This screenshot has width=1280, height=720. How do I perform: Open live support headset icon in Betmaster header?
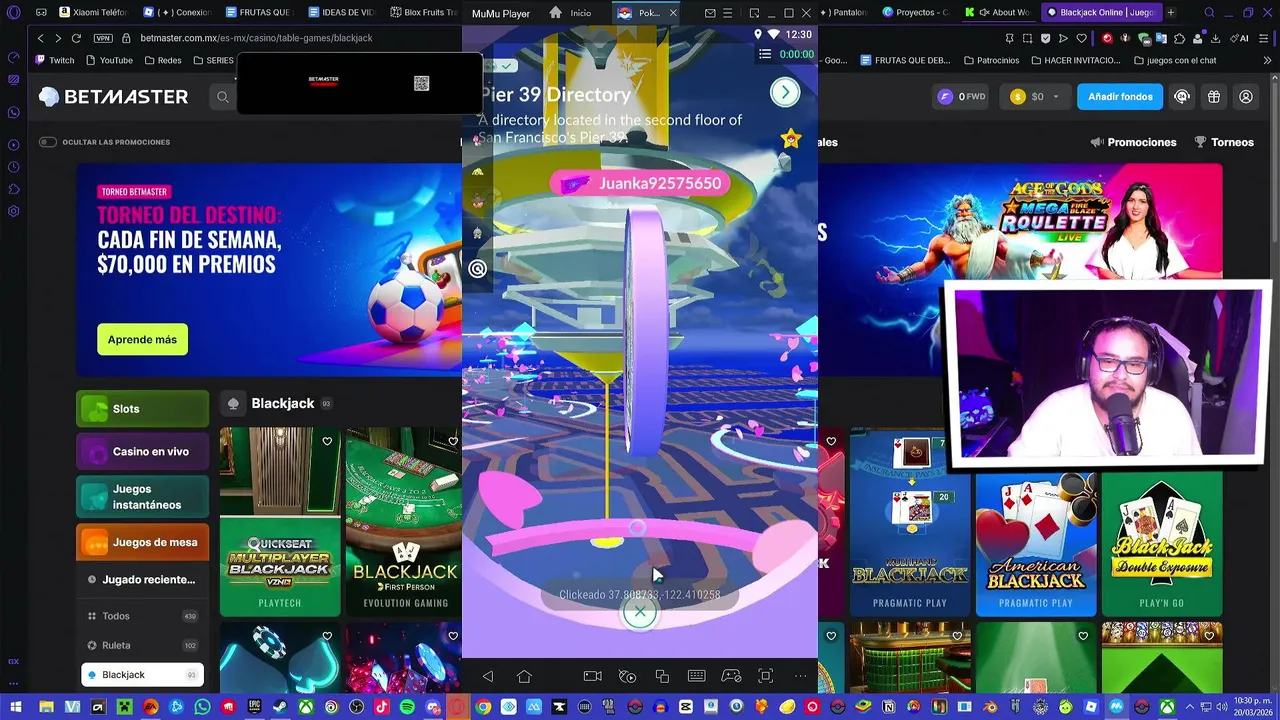1182,97
